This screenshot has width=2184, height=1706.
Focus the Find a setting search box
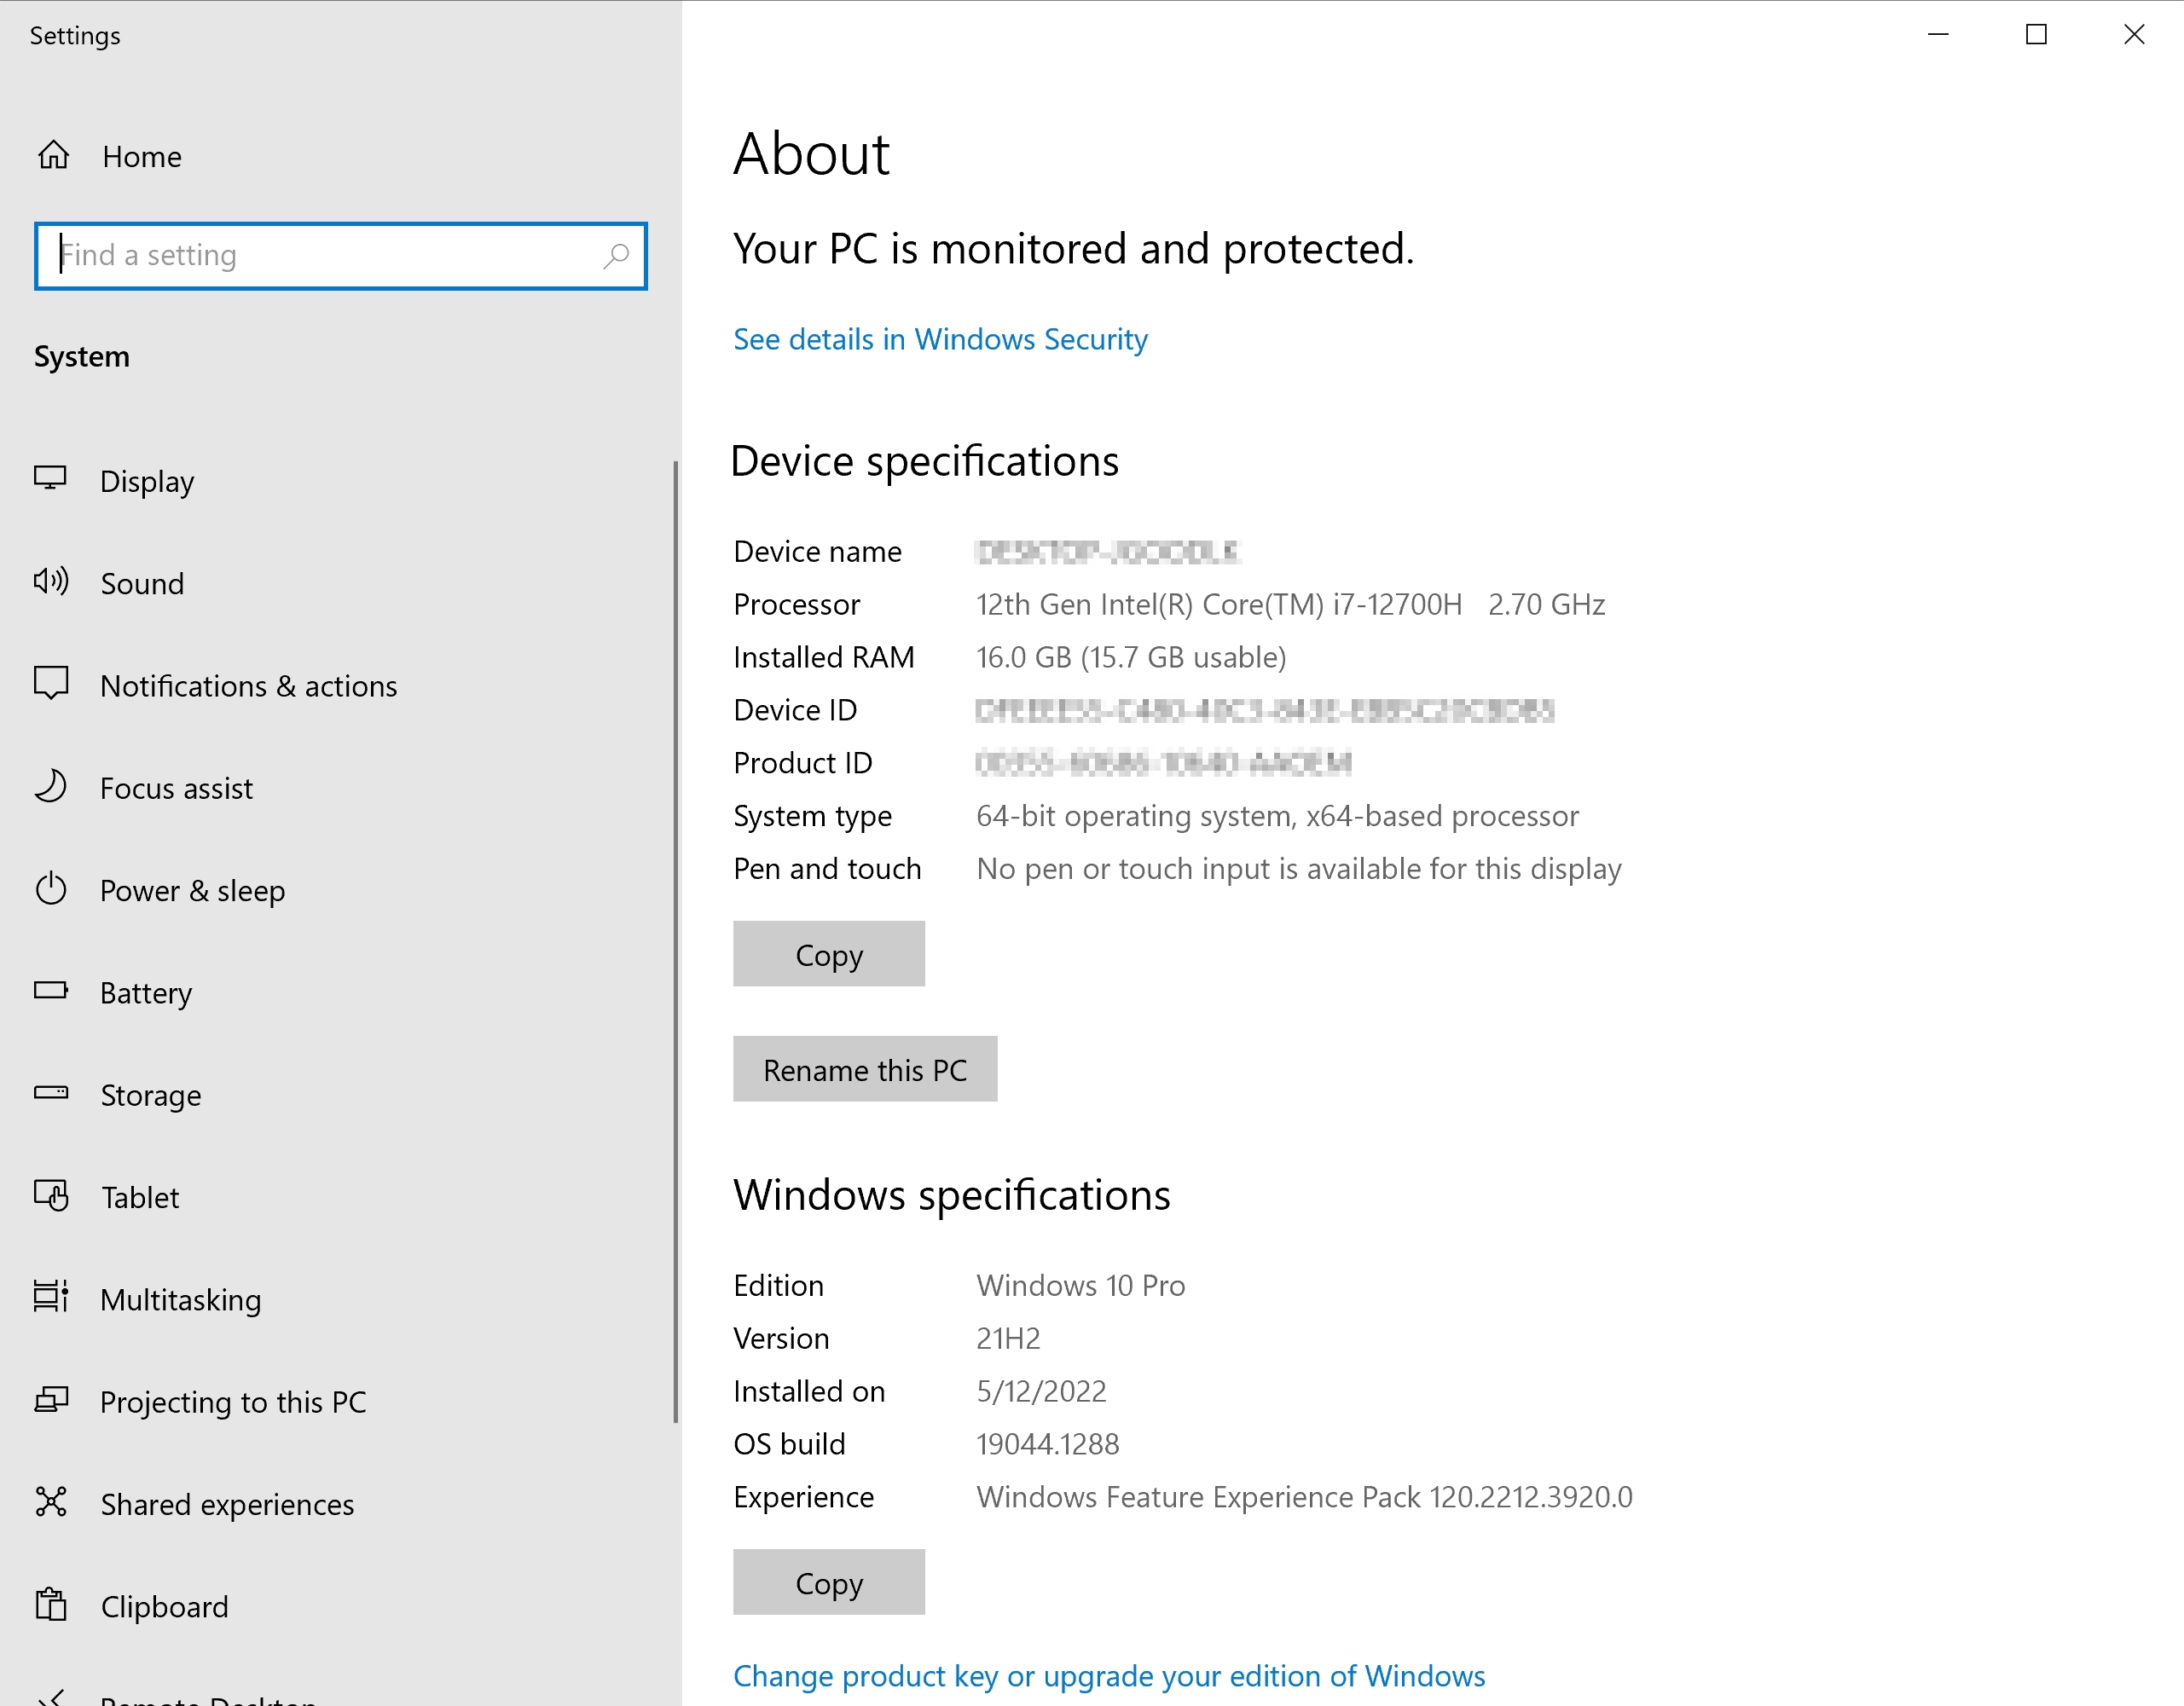point(340,256)
